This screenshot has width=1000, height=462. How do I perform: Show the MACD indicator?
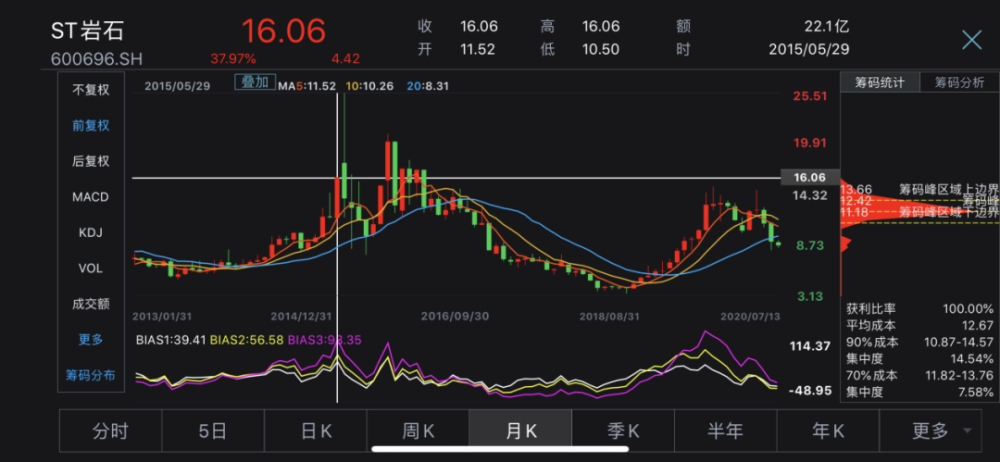91,197
